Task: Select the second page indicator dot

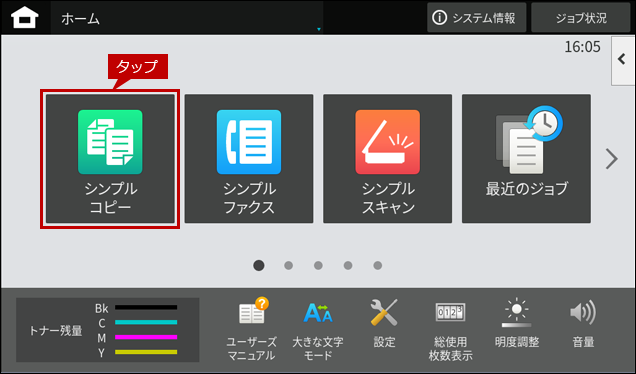Action: coord(288,265)
